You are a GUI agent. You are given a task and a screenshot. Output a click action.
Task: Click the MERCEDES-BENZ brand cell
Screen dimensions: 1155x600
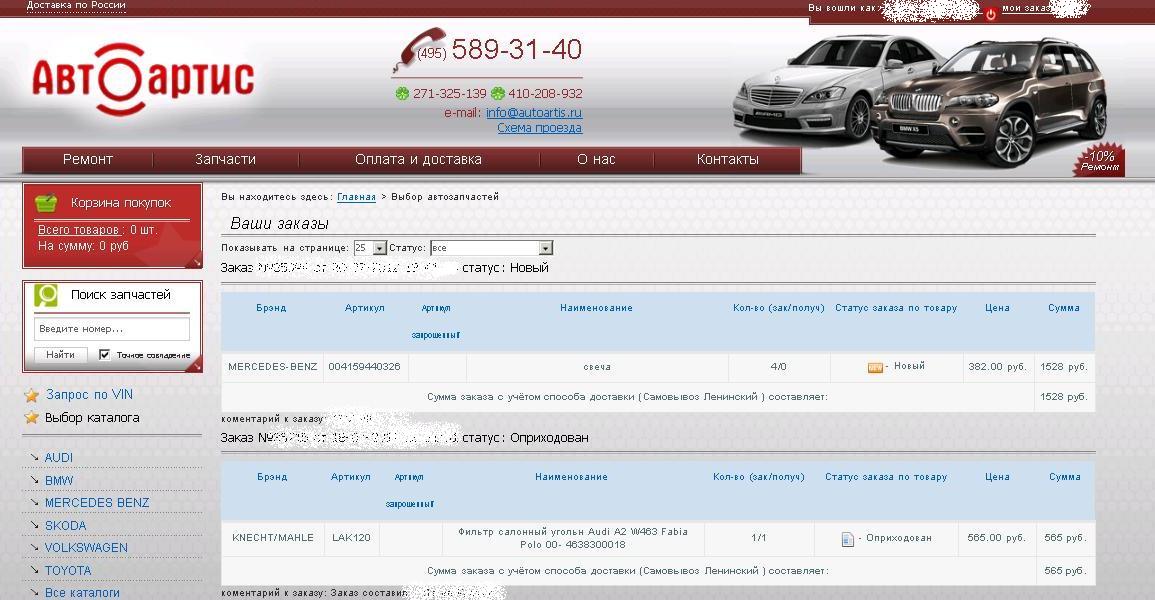tap(273, 367)
